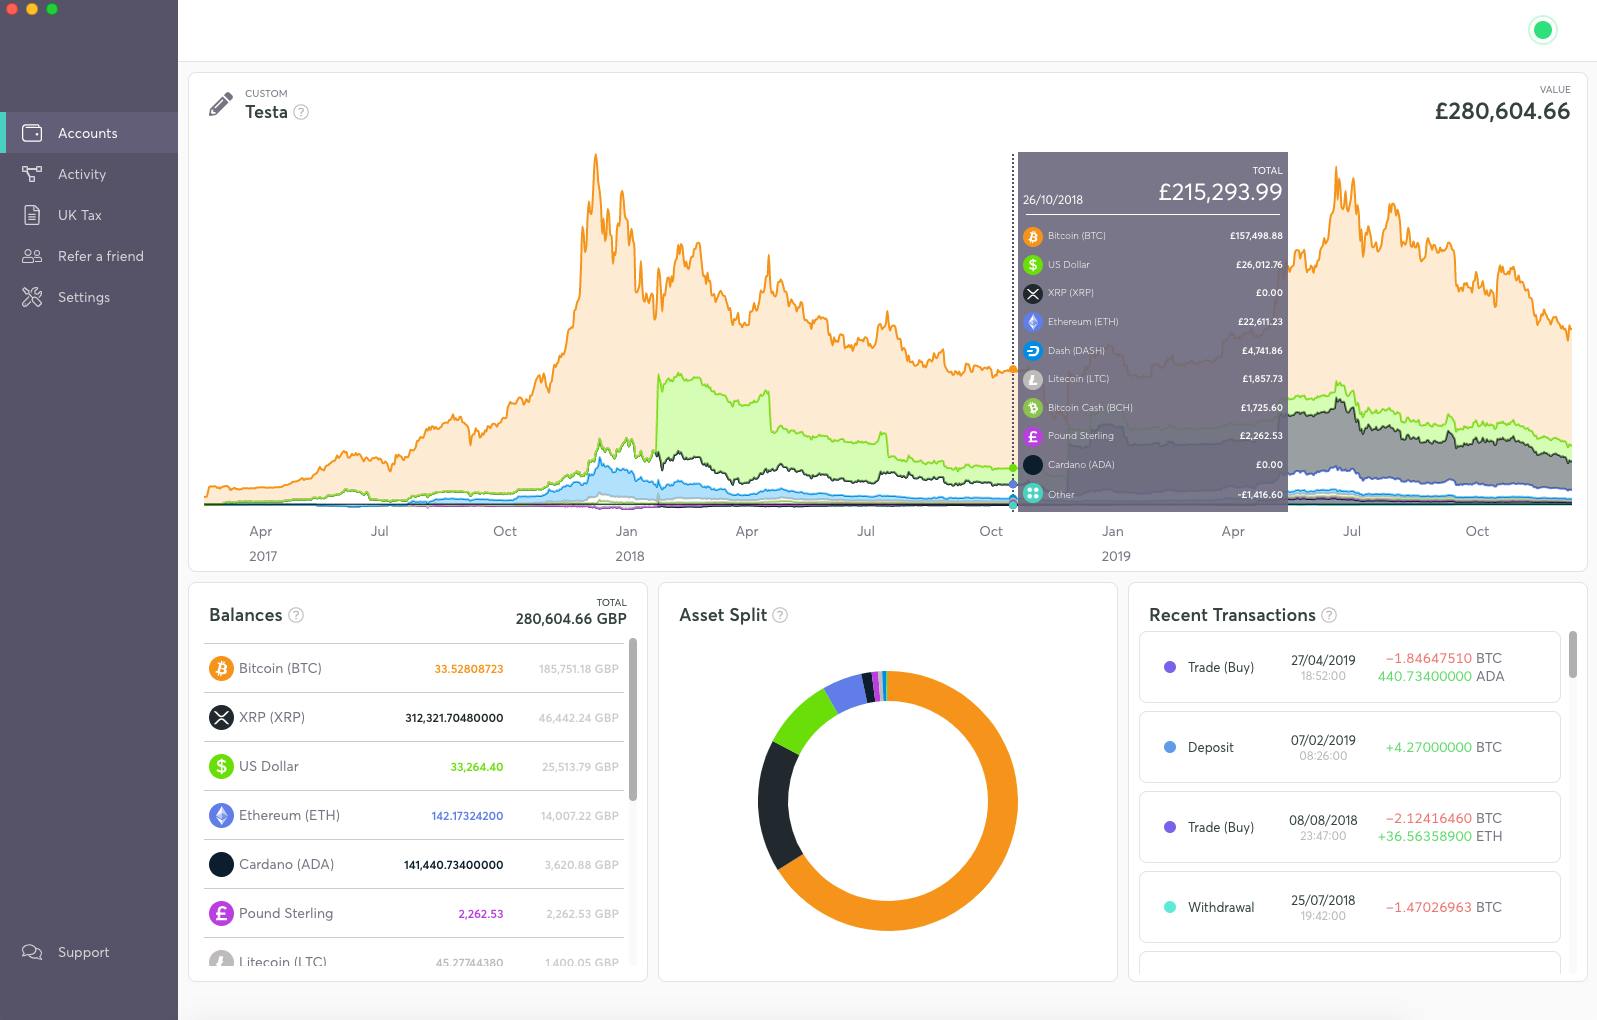Click the portfolio value £280,604.66
Viewport: 1597px width, 1020px height.
point(1502,111)
